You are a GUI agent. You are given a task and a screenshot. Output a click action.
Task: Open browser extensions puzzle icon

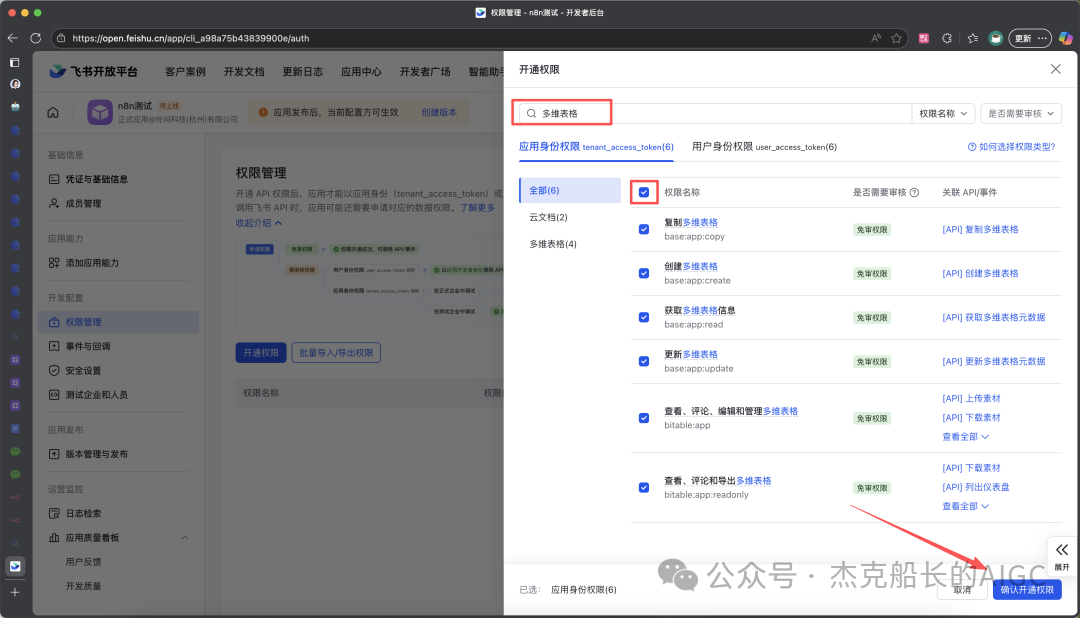point(947,39)
